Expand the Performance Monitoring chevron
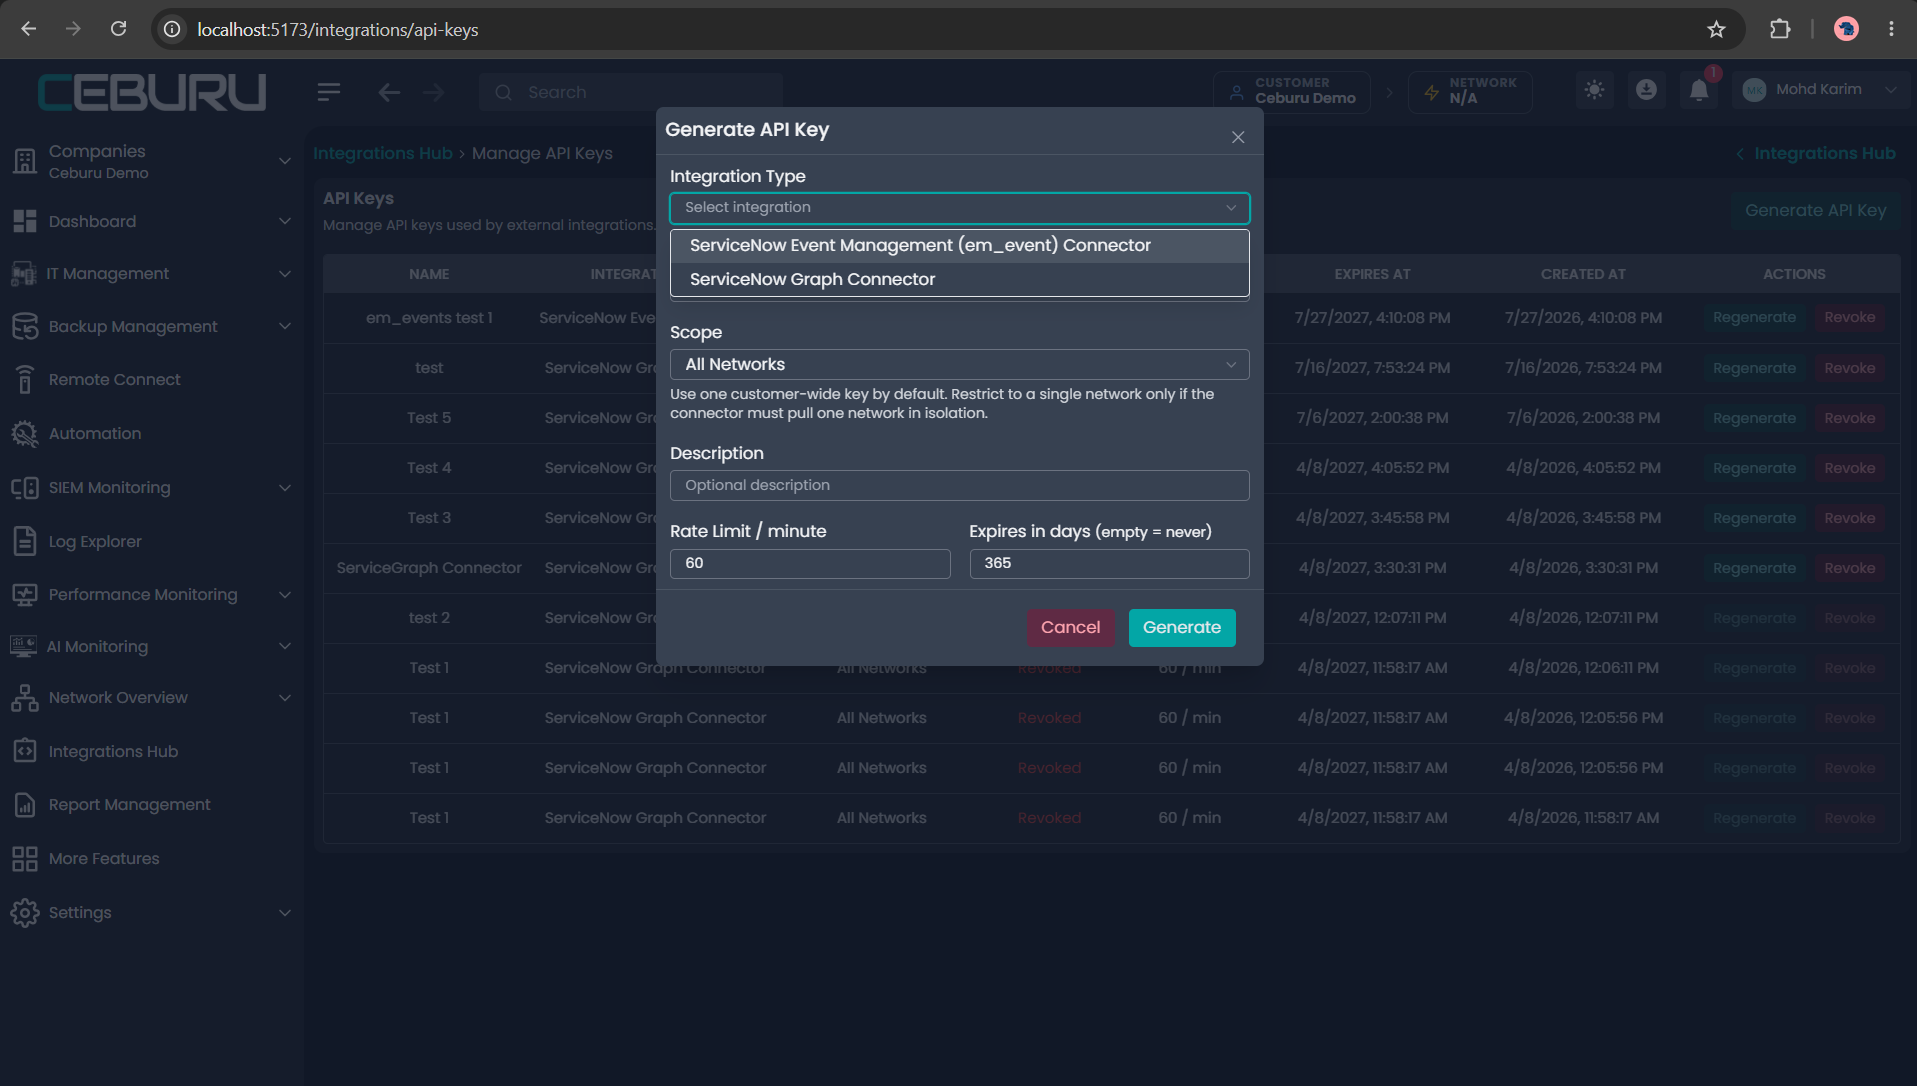 tap(285, 595)
